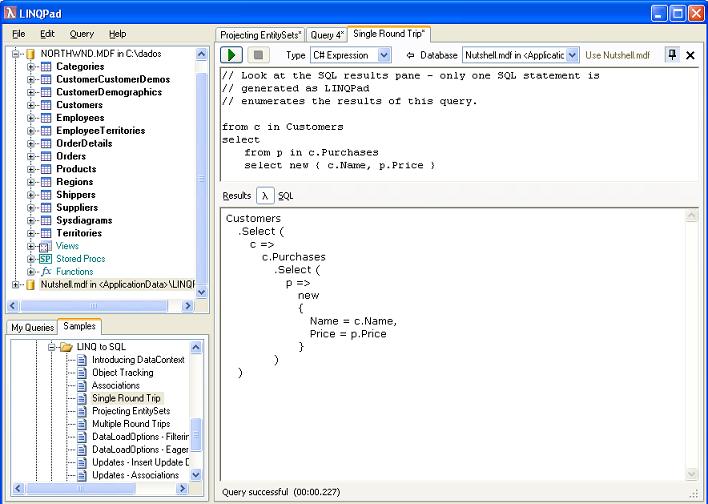
Task: Click the arrow icon left of Database label
Action: (x=410, y=55)
